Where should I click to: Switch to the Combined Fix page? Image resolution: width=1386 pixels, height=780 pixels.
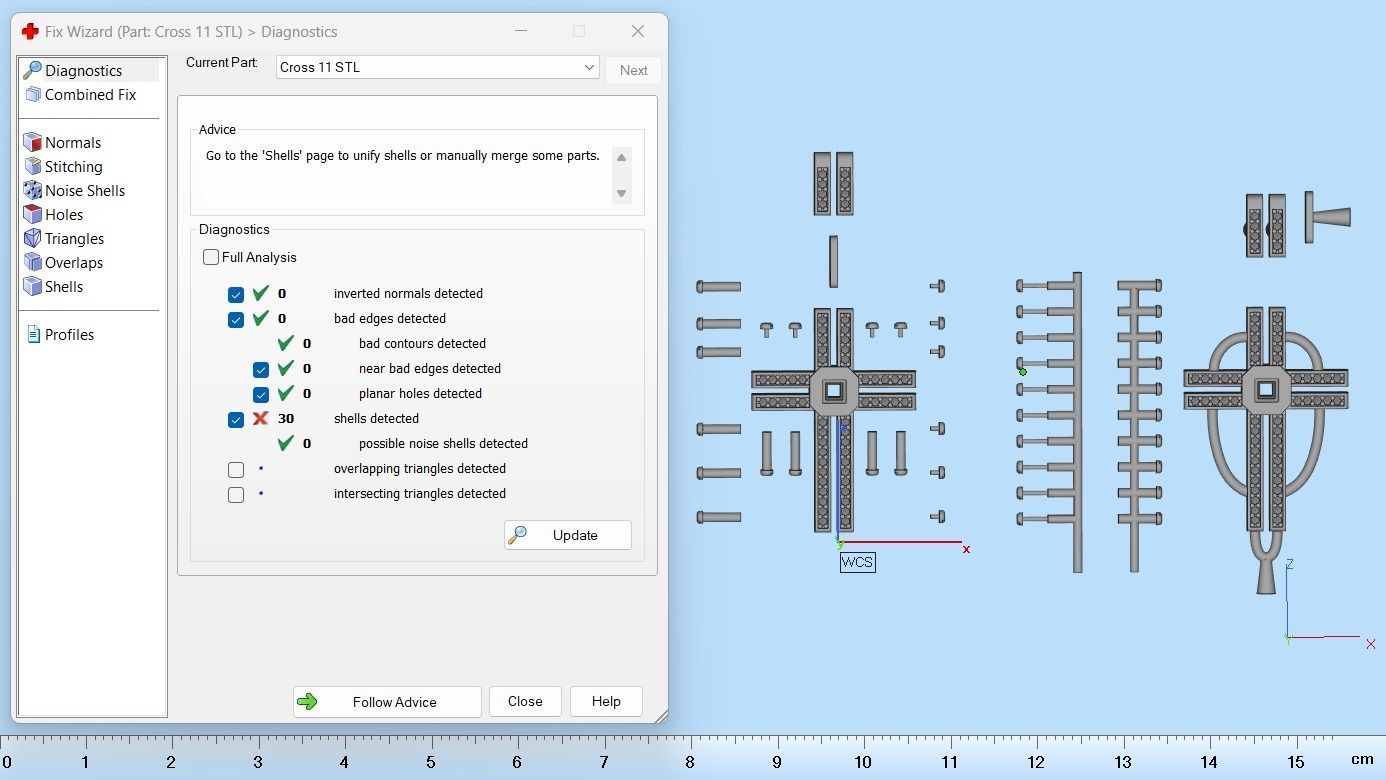90,94
